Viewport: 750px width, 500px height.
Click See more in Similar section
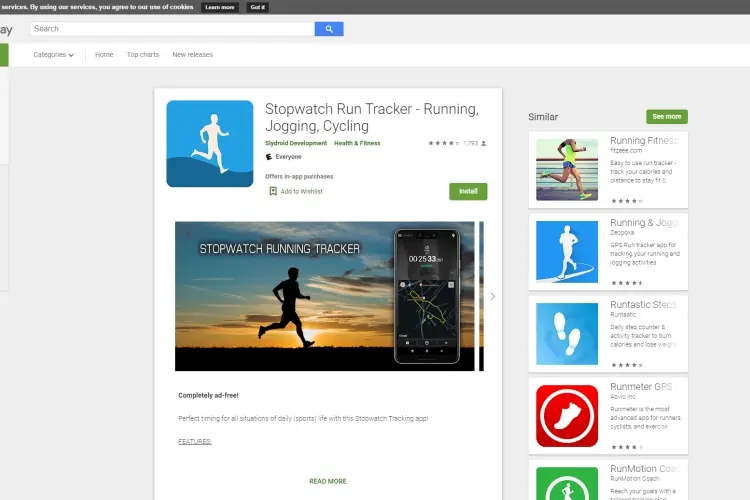(667, 117)
